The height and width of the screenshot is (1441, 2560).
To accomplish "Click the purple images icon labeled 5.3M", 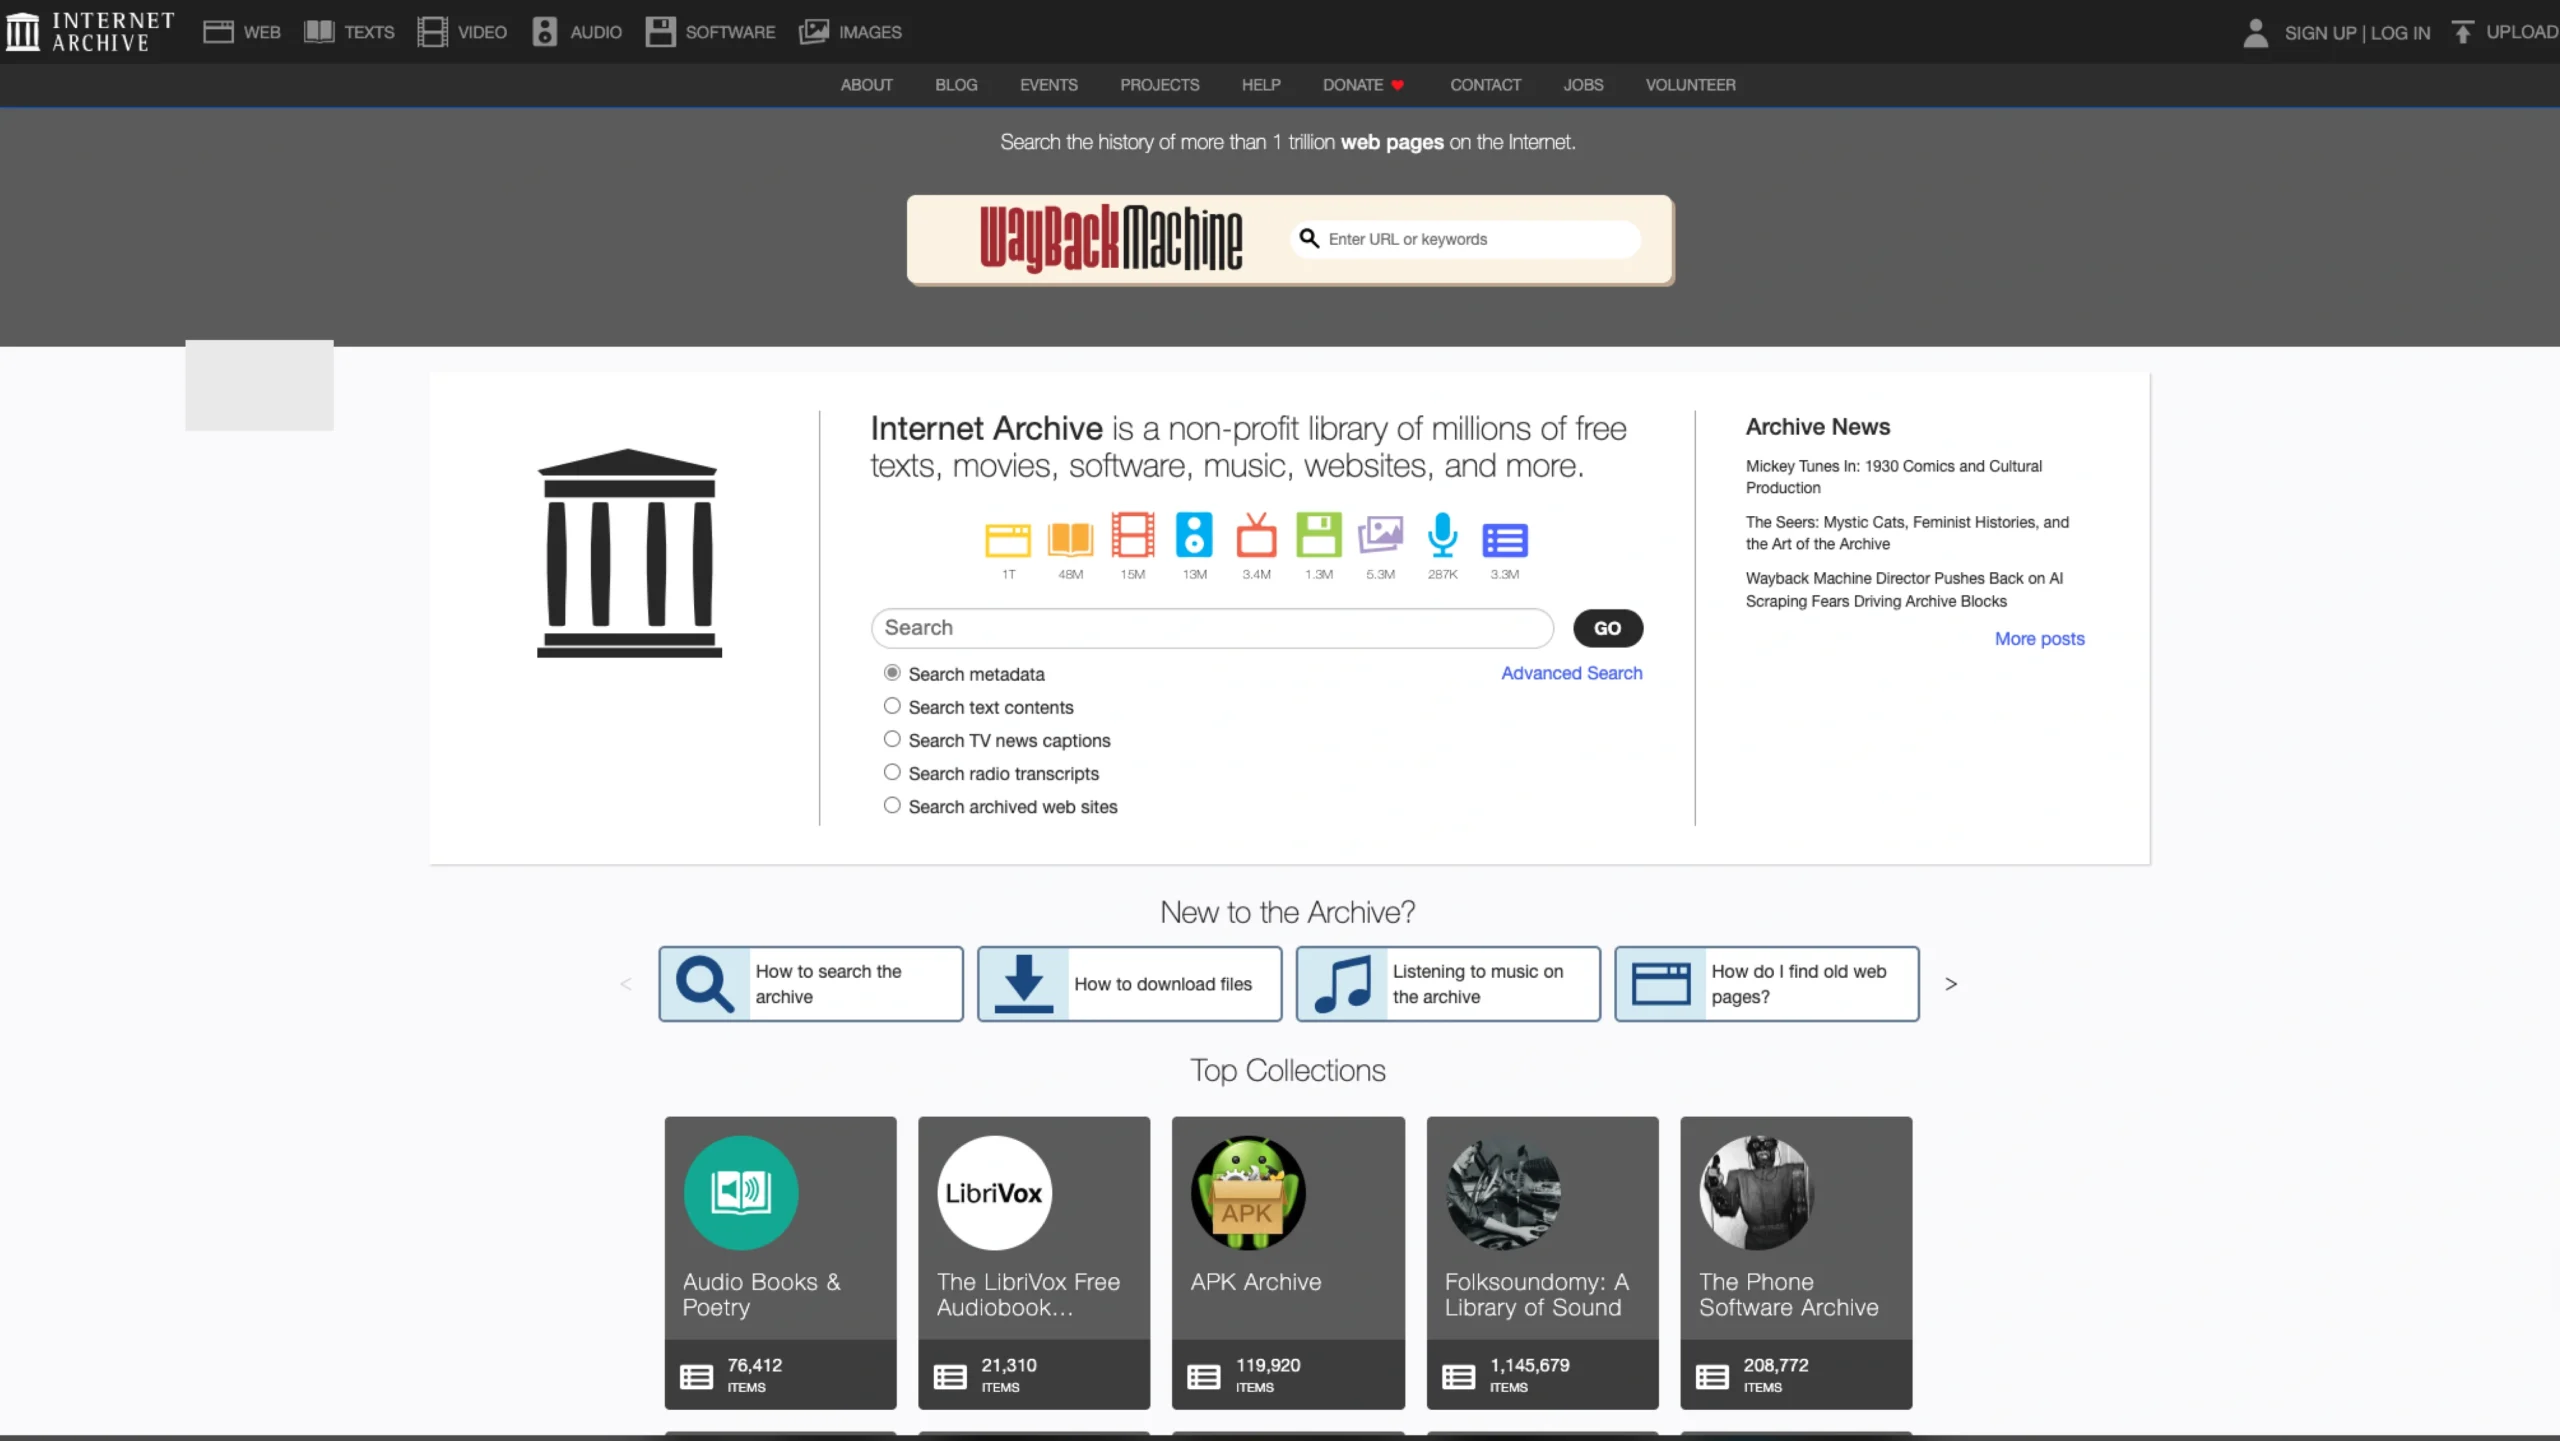I will click(x=1381, y=535).
